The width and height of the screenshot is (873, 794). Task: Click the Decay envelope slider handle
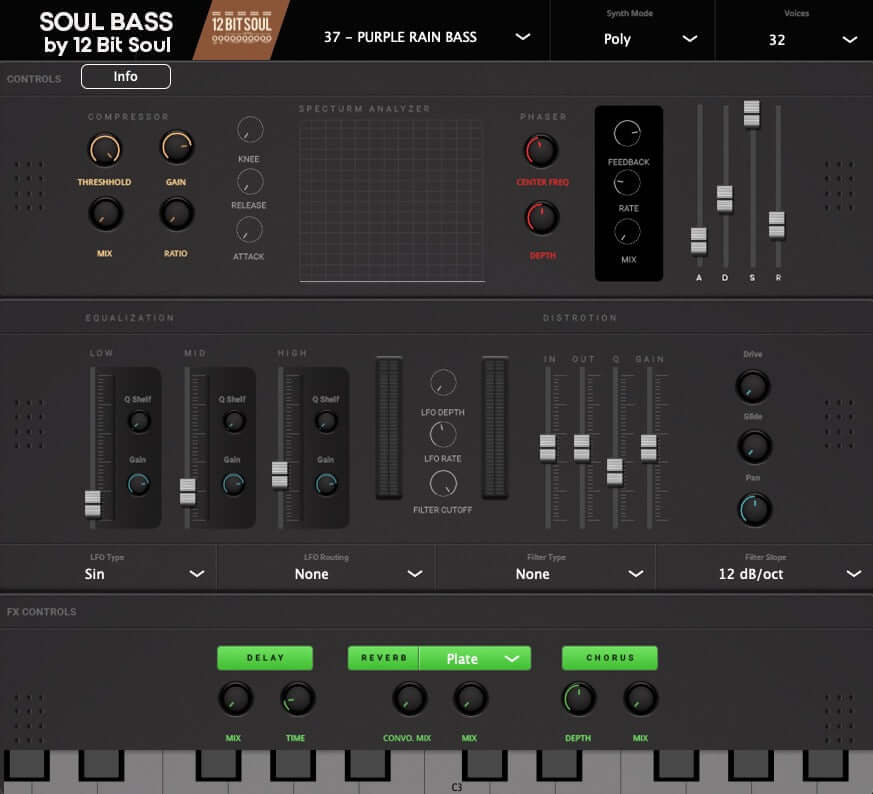pyautogui.click(x=724, y=199)
